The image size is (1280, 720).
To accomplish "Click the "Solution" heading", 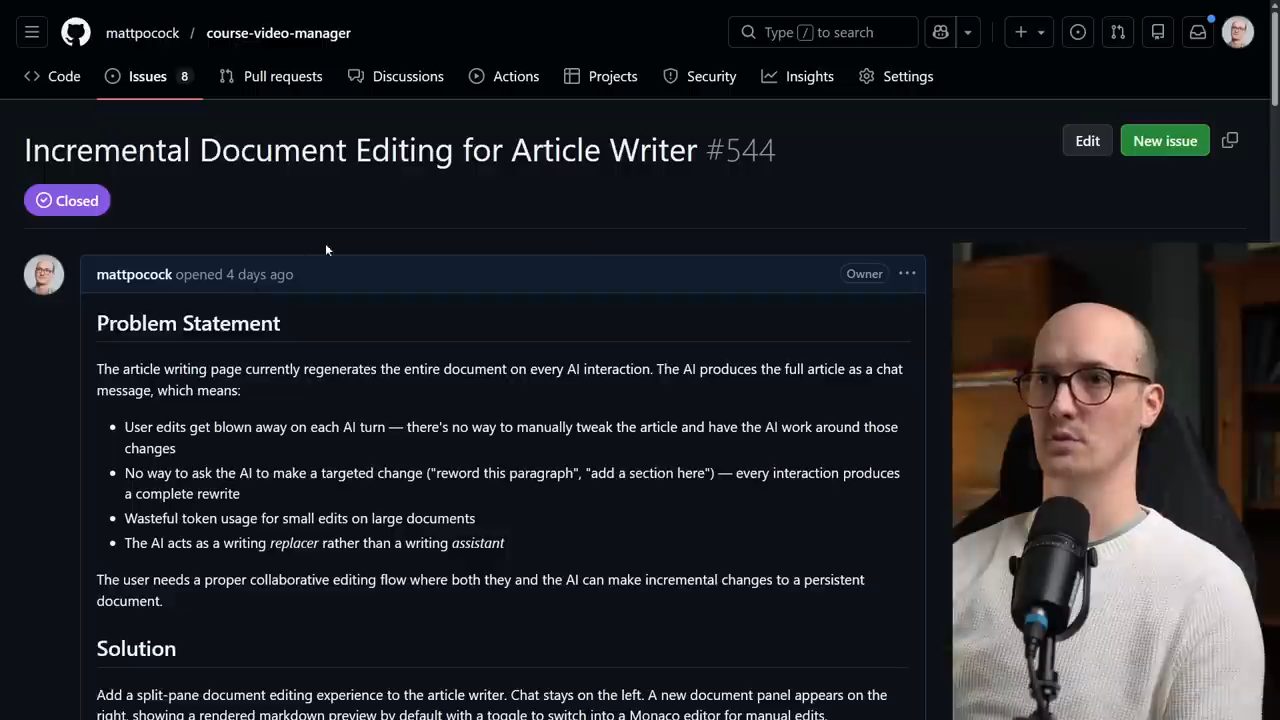I will pyautogui.click(x=136, y=648).
